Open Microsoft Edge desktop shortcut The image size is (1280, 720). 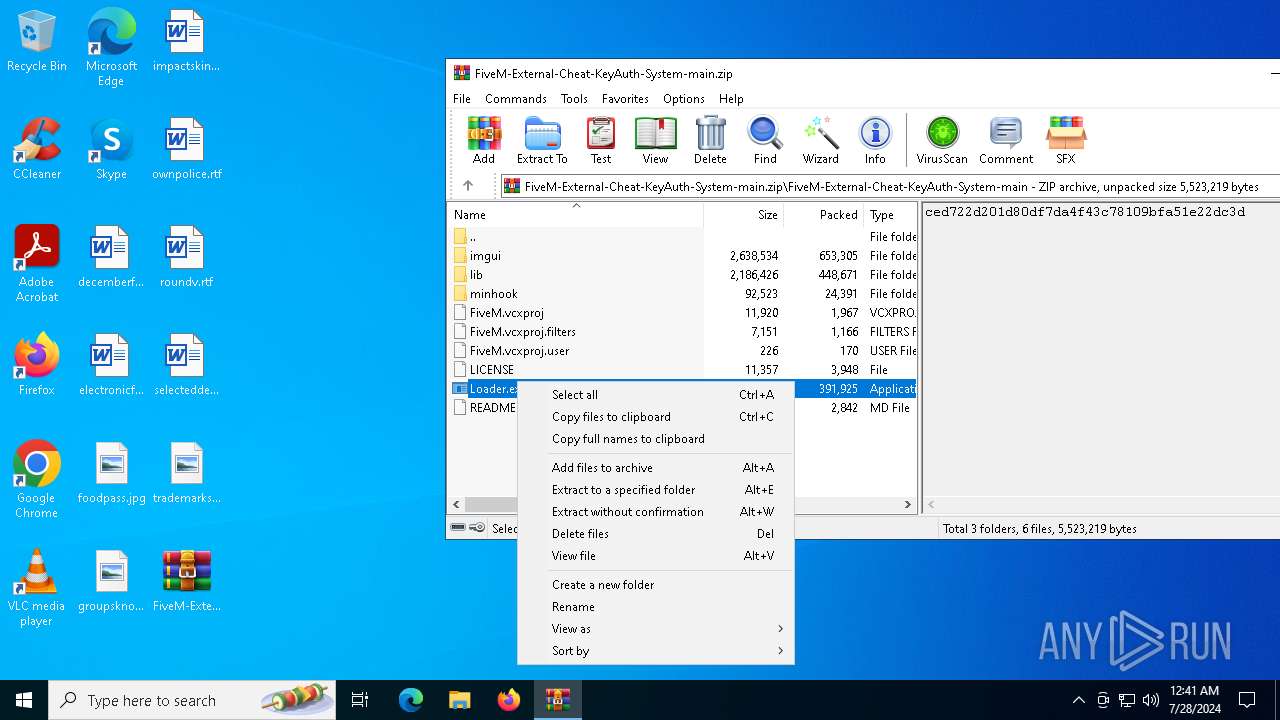pyautogui.click(x=111, y=48)
